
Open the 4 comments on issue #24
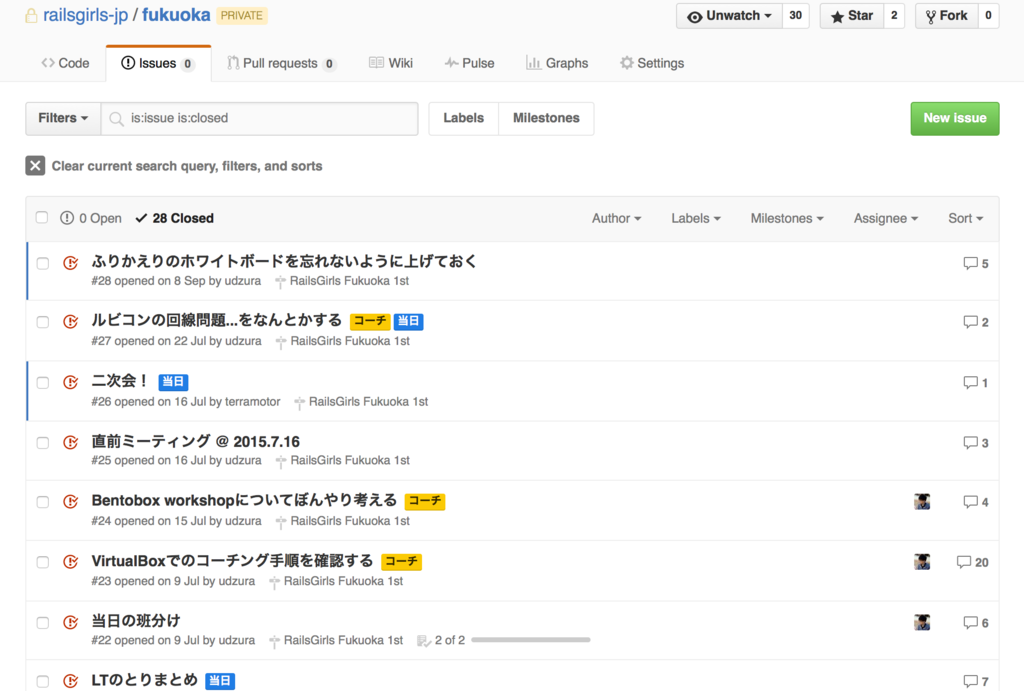tap(976, 502)
